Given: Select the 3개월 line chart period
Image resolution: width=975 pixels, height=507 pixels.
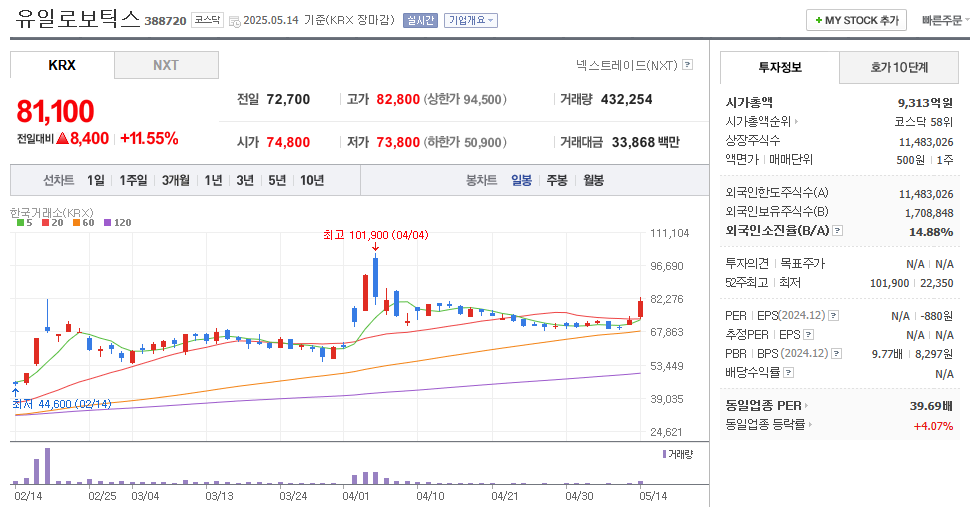Looking at the screenshot, I should pyautogui.click(x=176, y=180).
